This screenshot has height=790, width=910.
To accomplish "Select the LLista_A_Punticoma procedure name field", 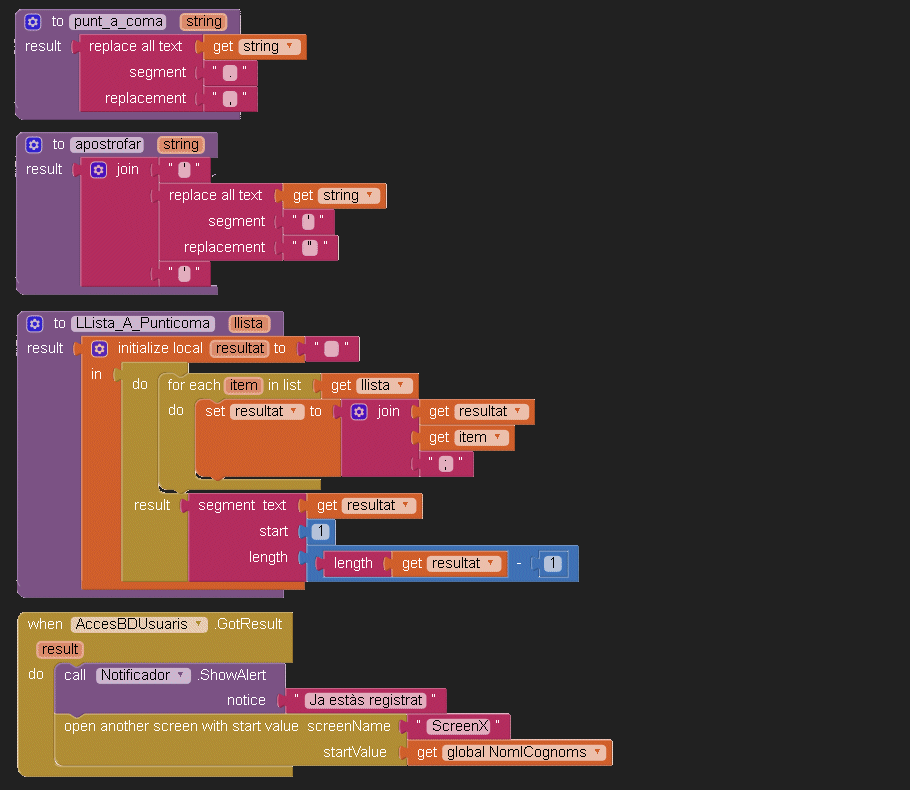I will (x=143, y=323).
